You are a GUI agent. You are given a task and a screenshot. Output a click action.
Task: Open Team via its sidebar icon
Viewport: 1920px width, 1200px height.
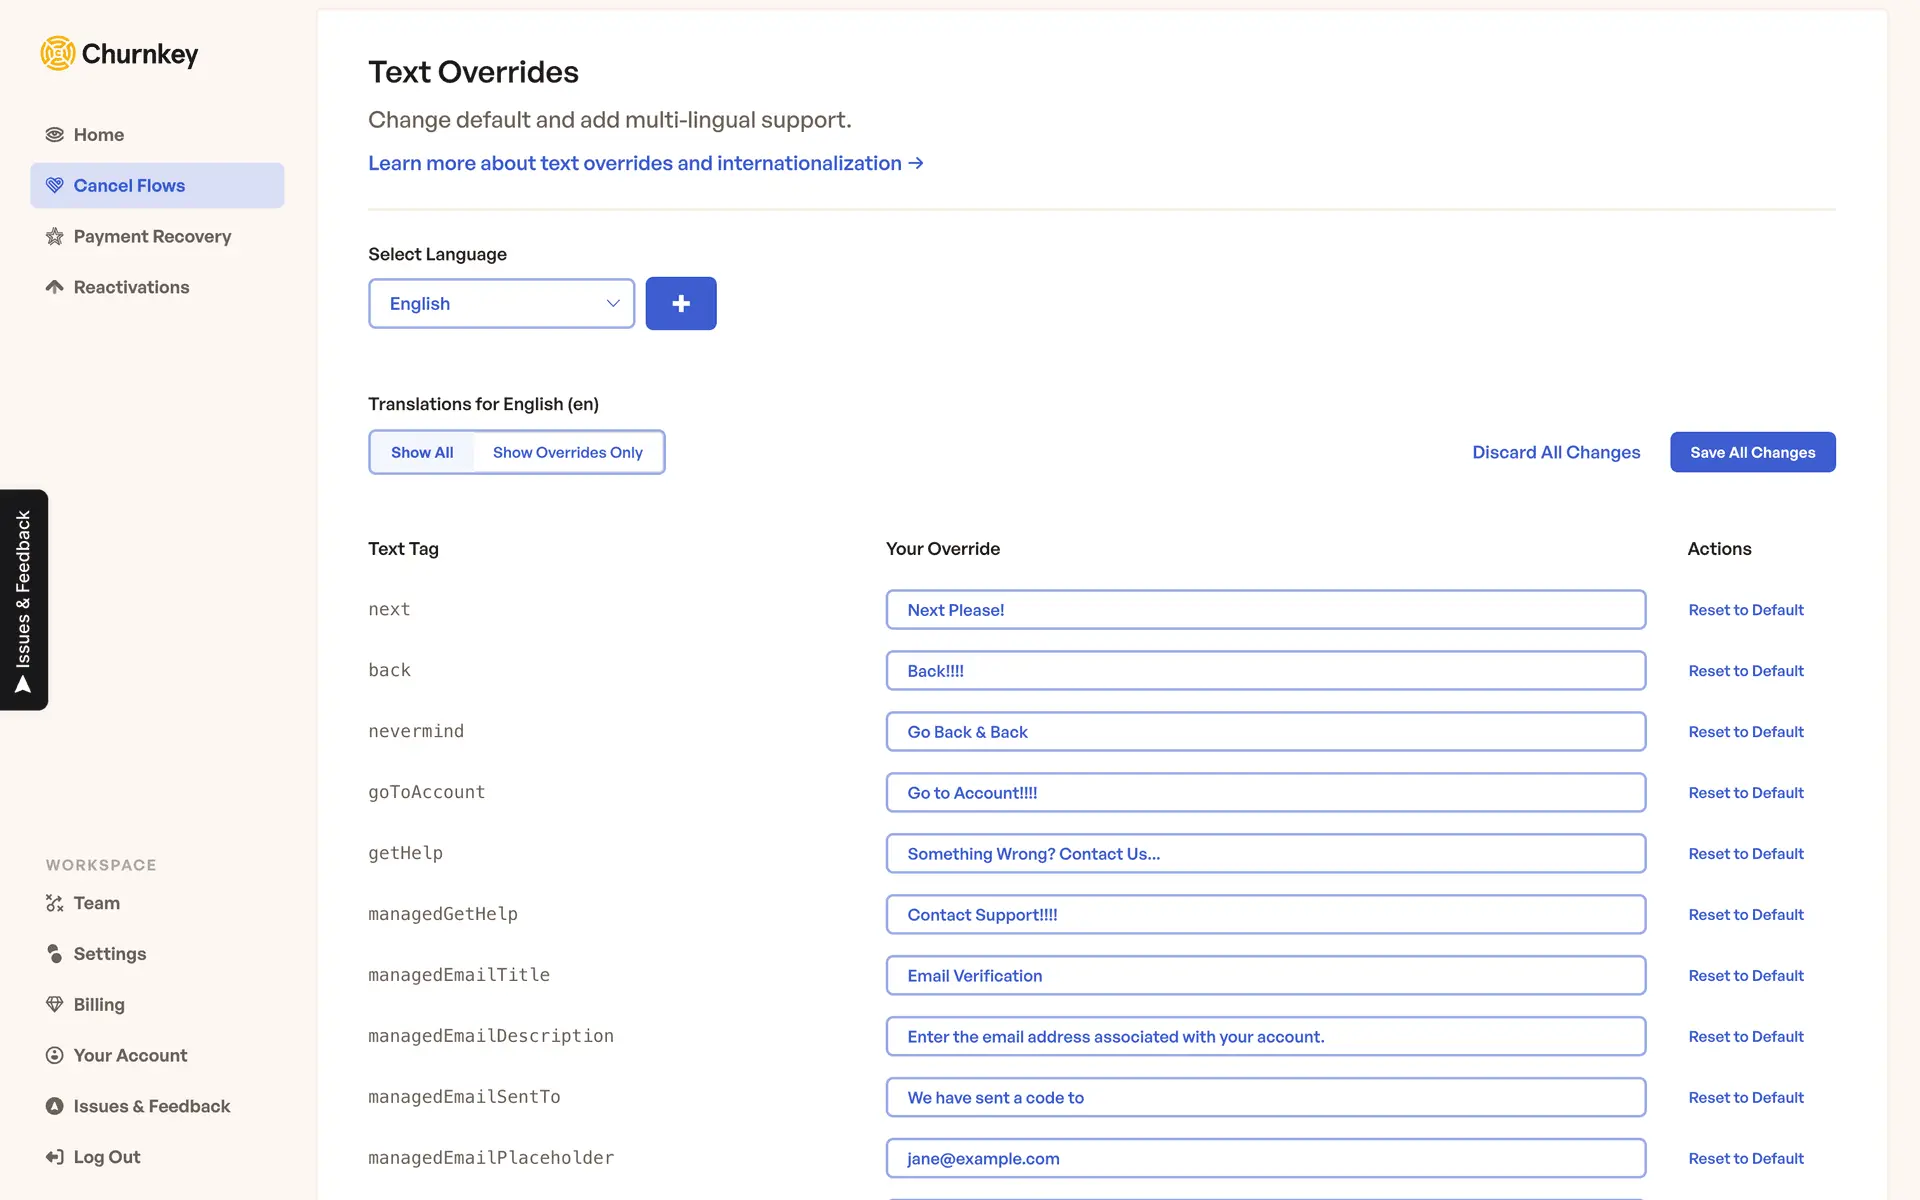click(x=55, y=904)
